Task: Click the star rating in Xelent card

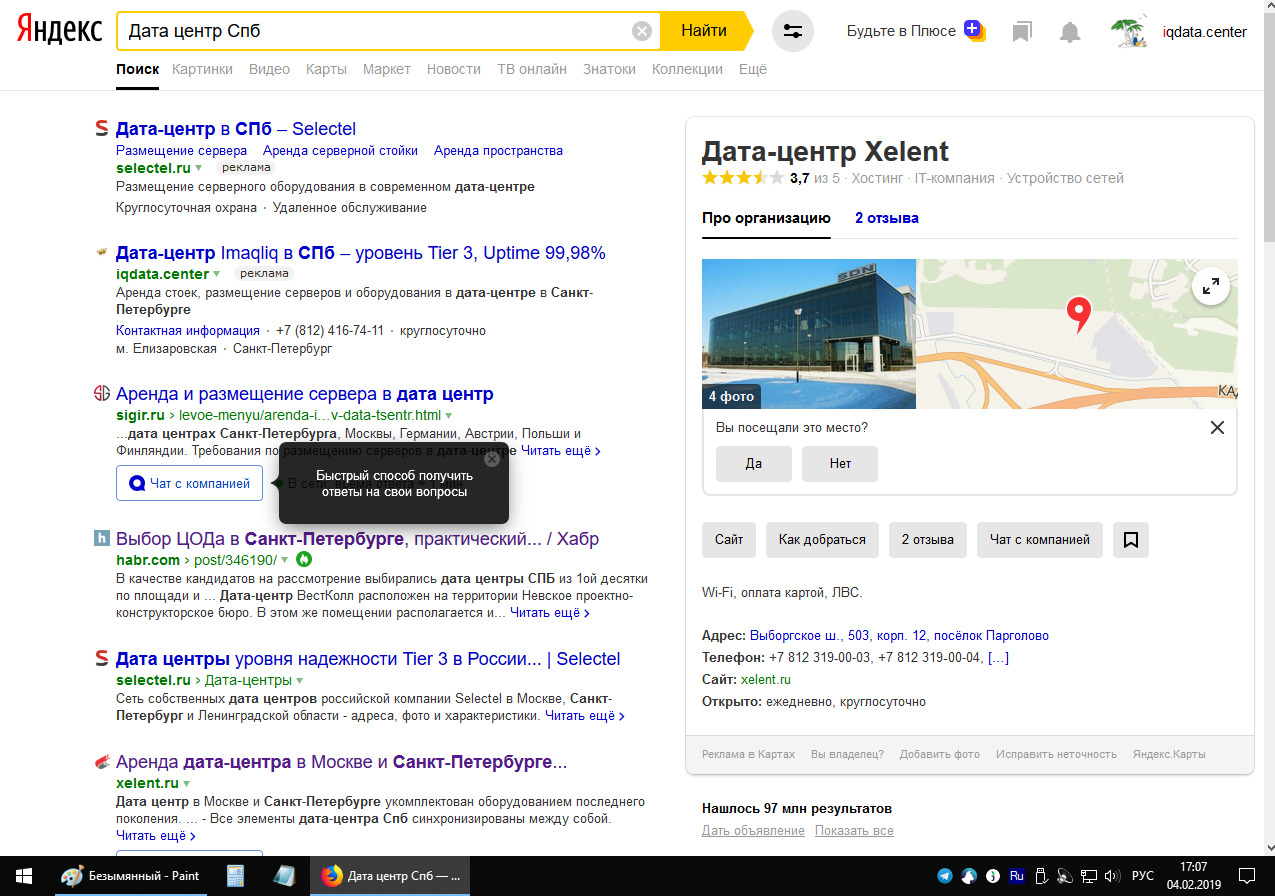Action: point(743,179)
